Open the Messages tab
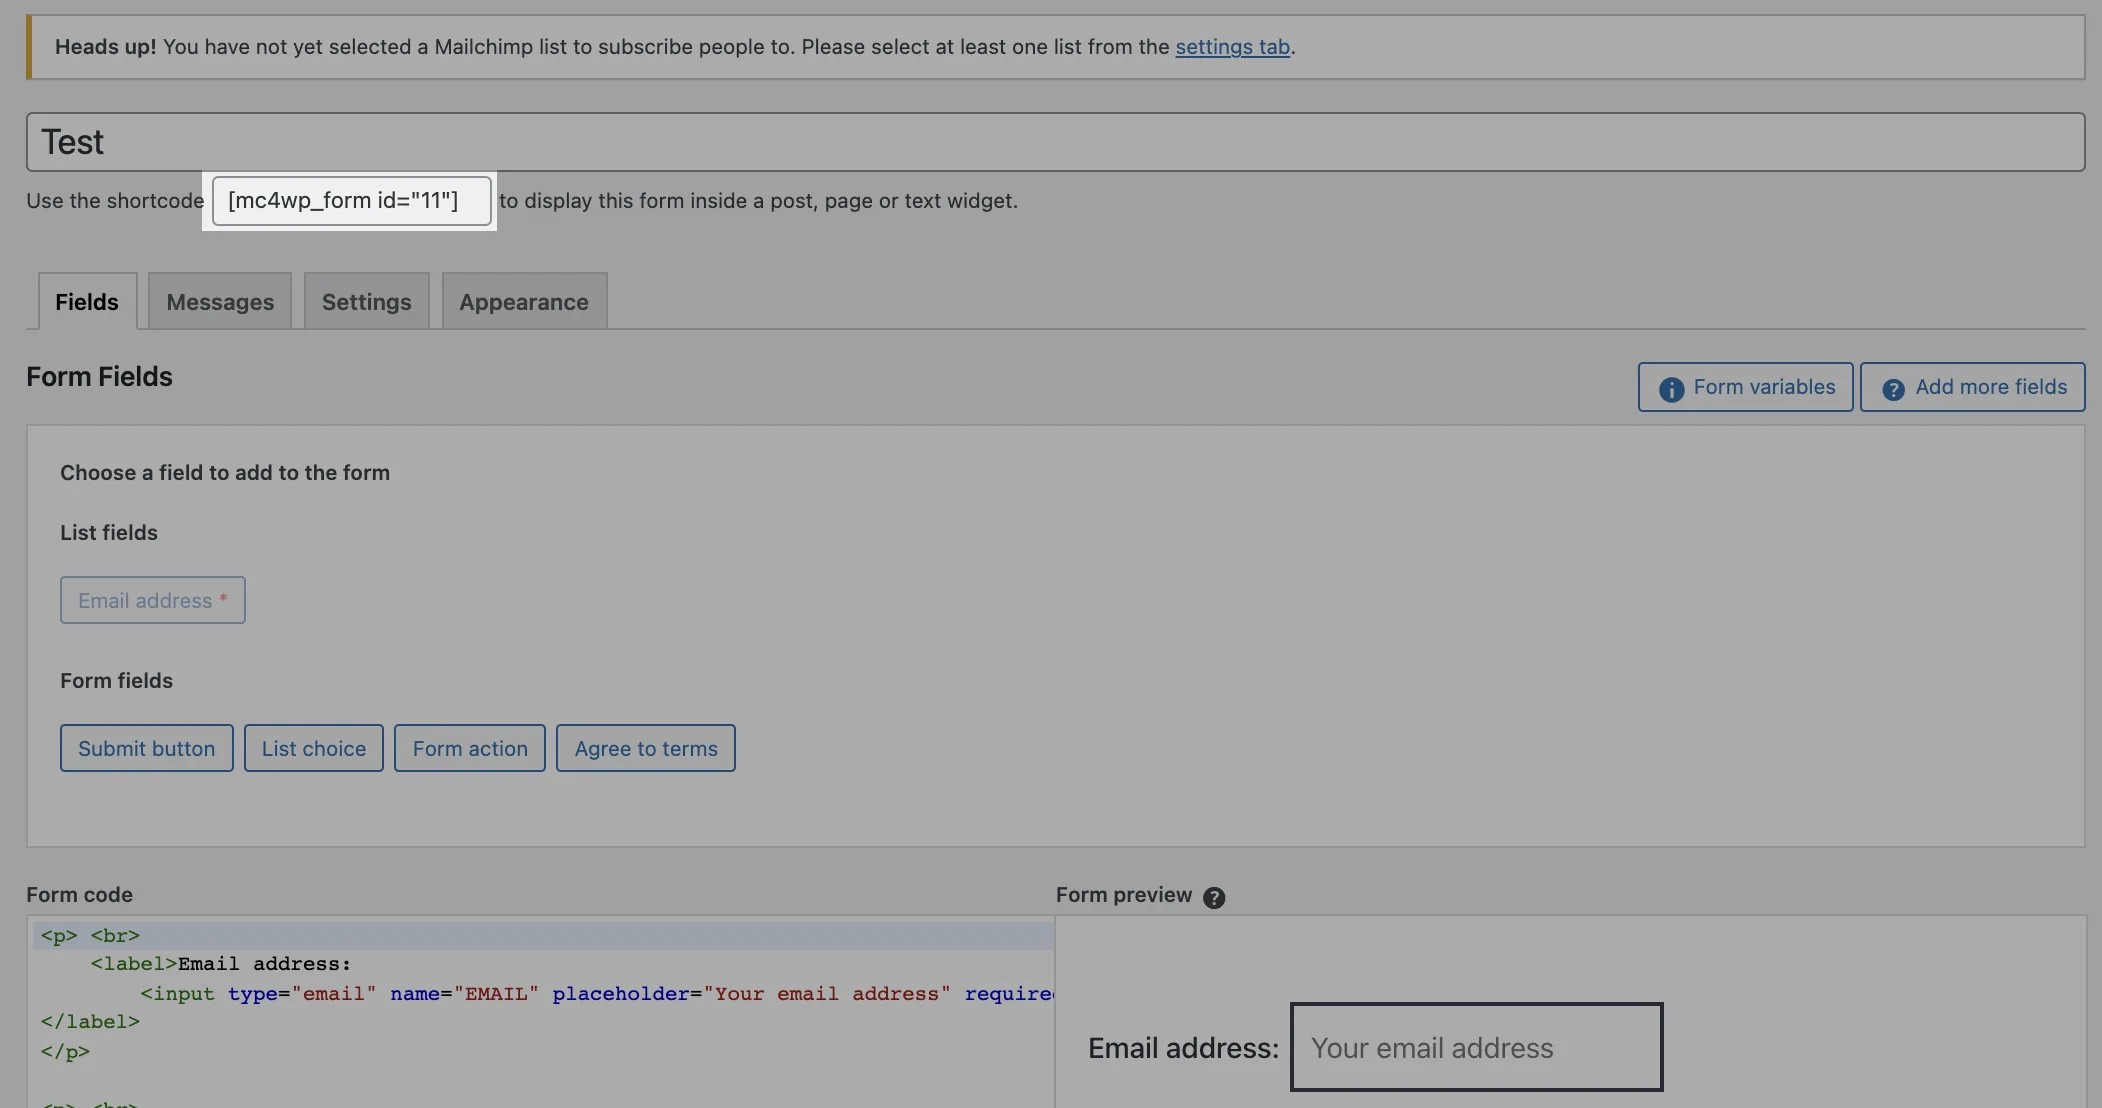The width and height of the screenshot is (2102, 1108). point(220,302)
